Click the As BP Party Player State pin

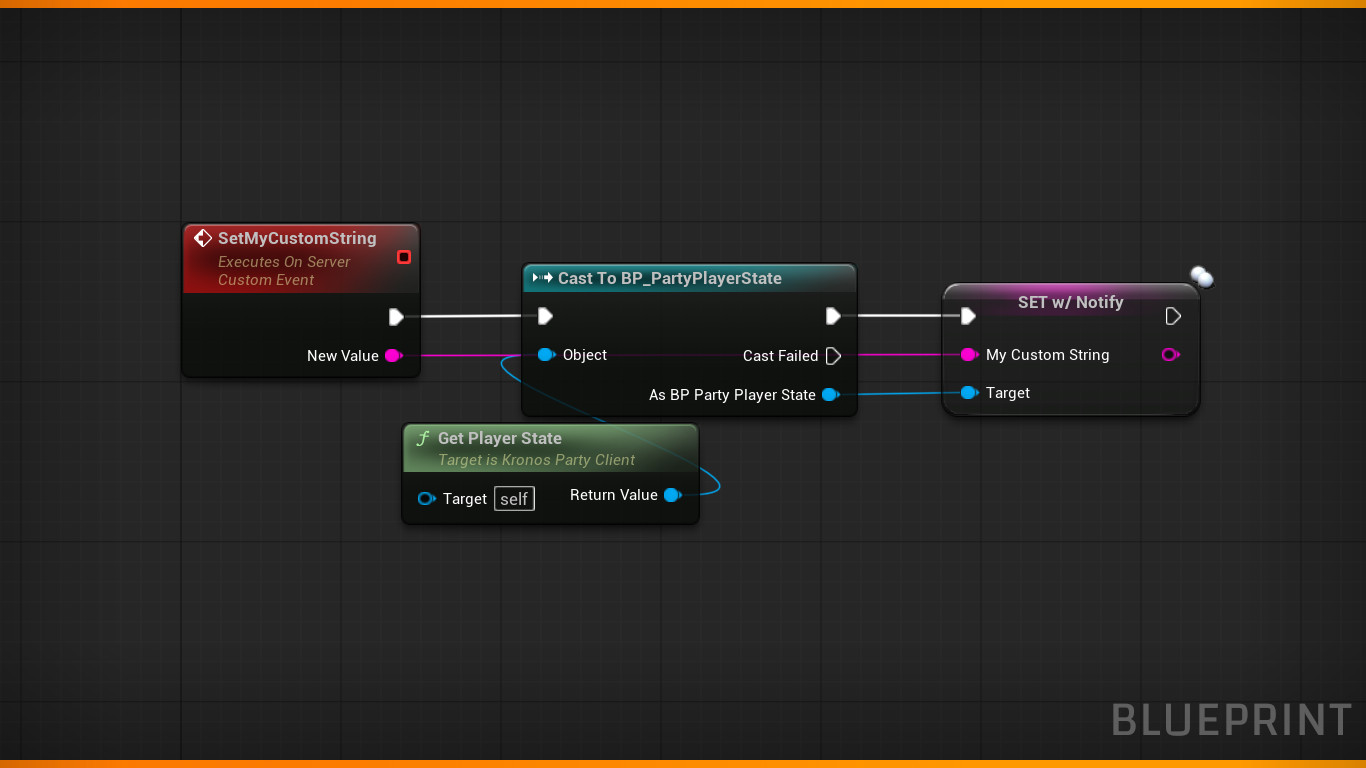coord(829,395)
